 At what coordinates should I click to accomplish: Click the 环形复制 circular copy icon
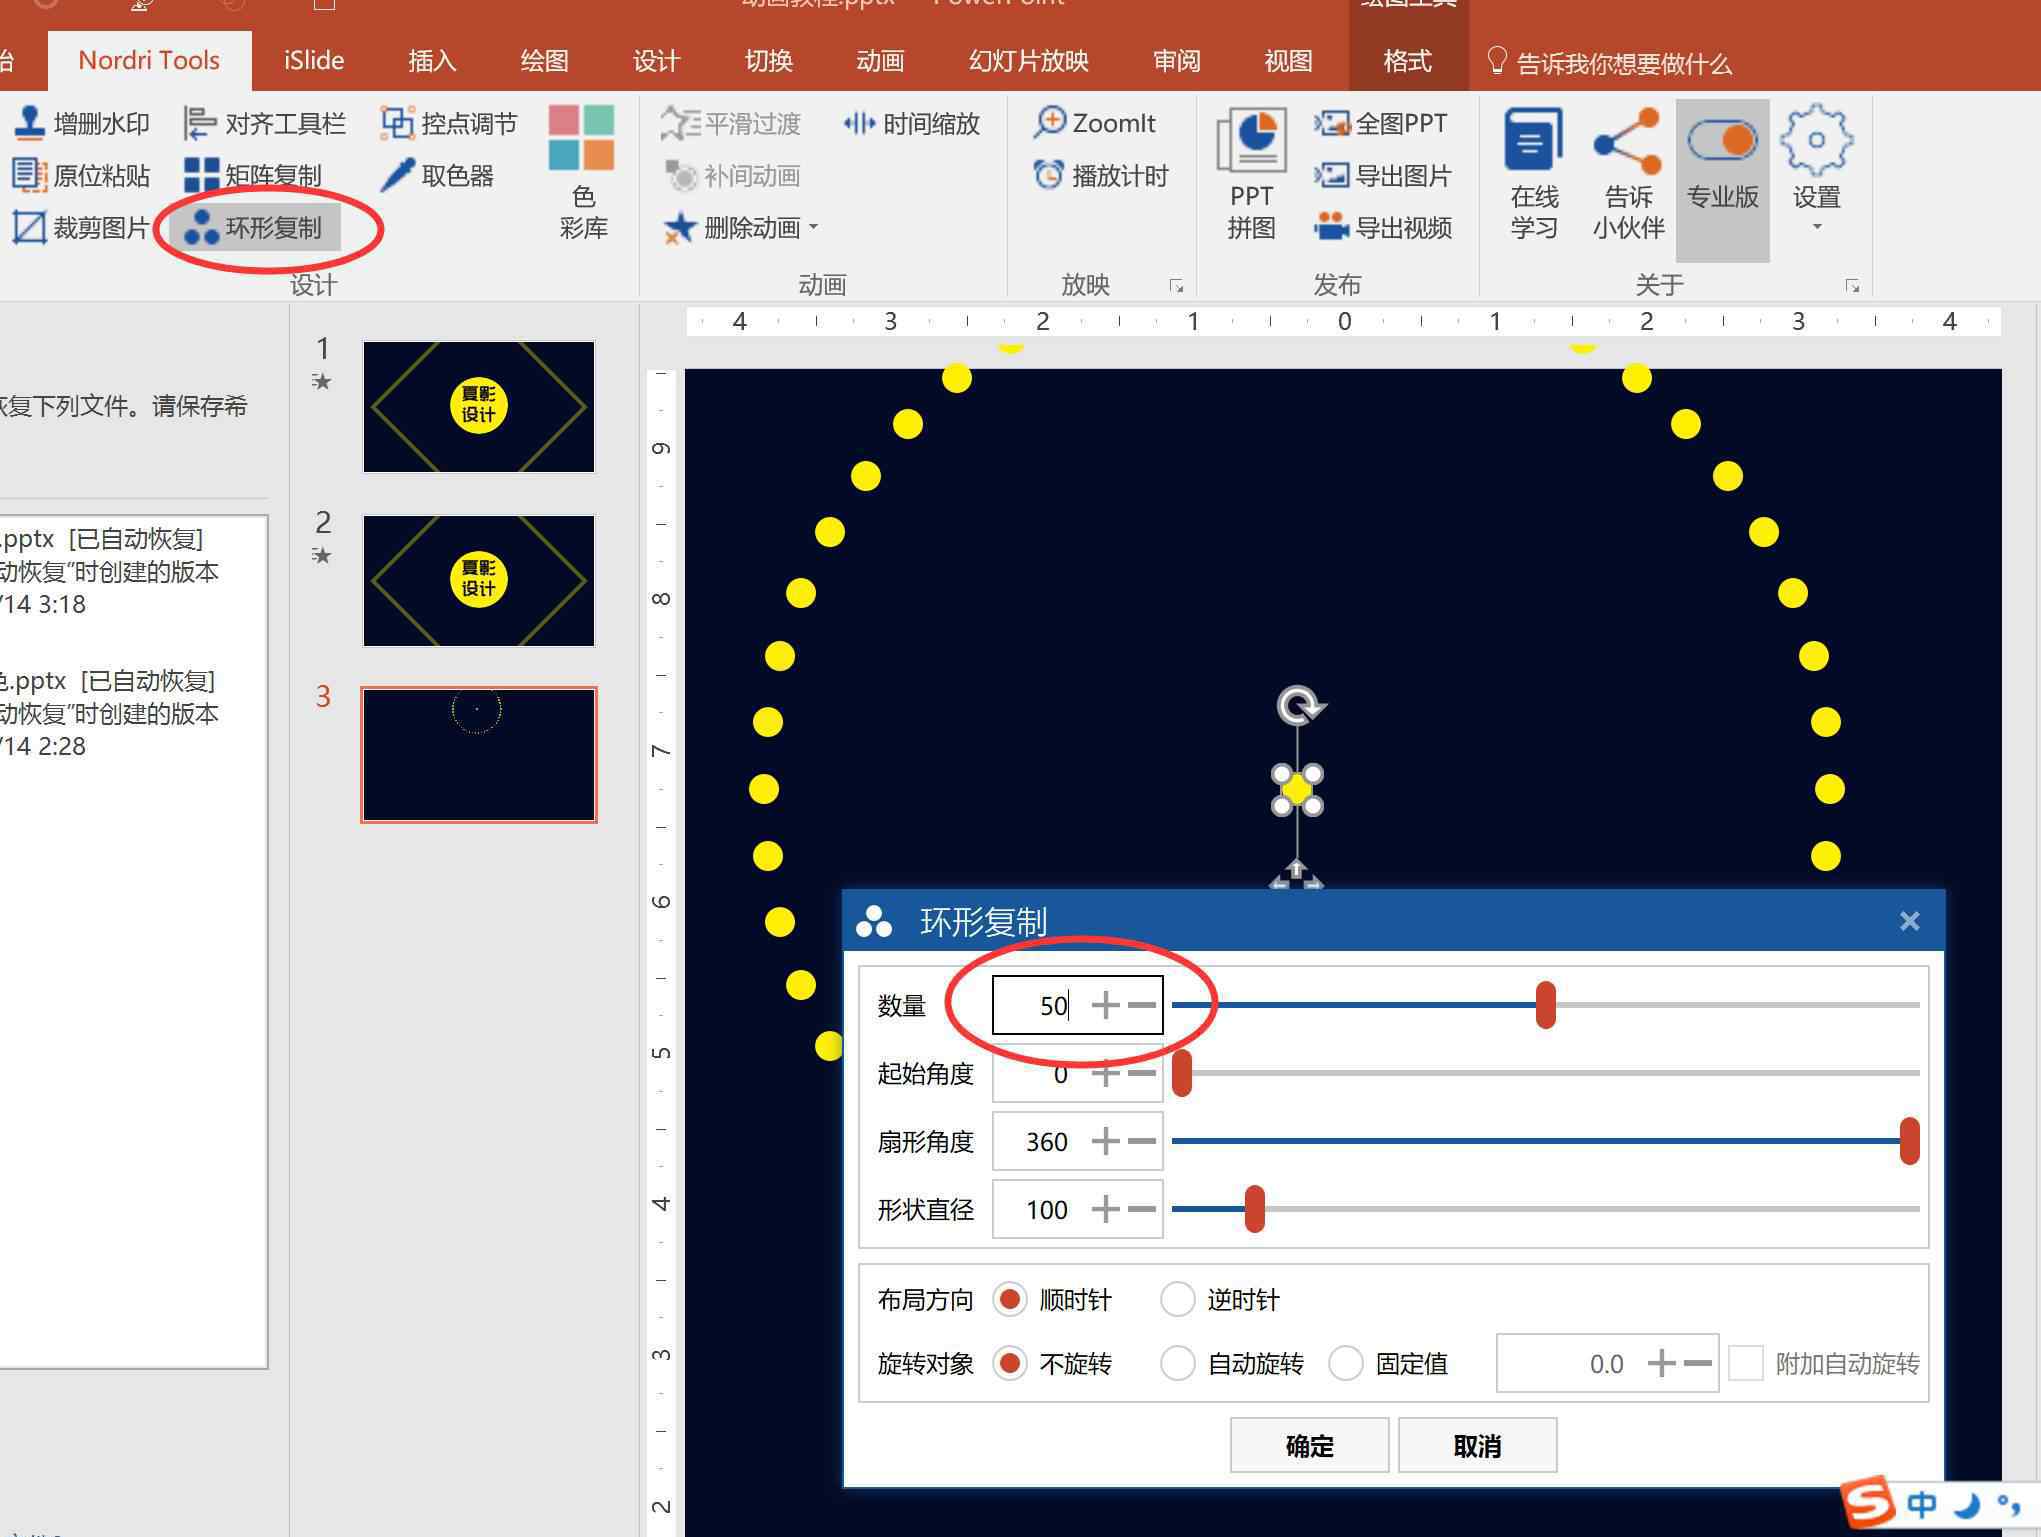(201, 228)
